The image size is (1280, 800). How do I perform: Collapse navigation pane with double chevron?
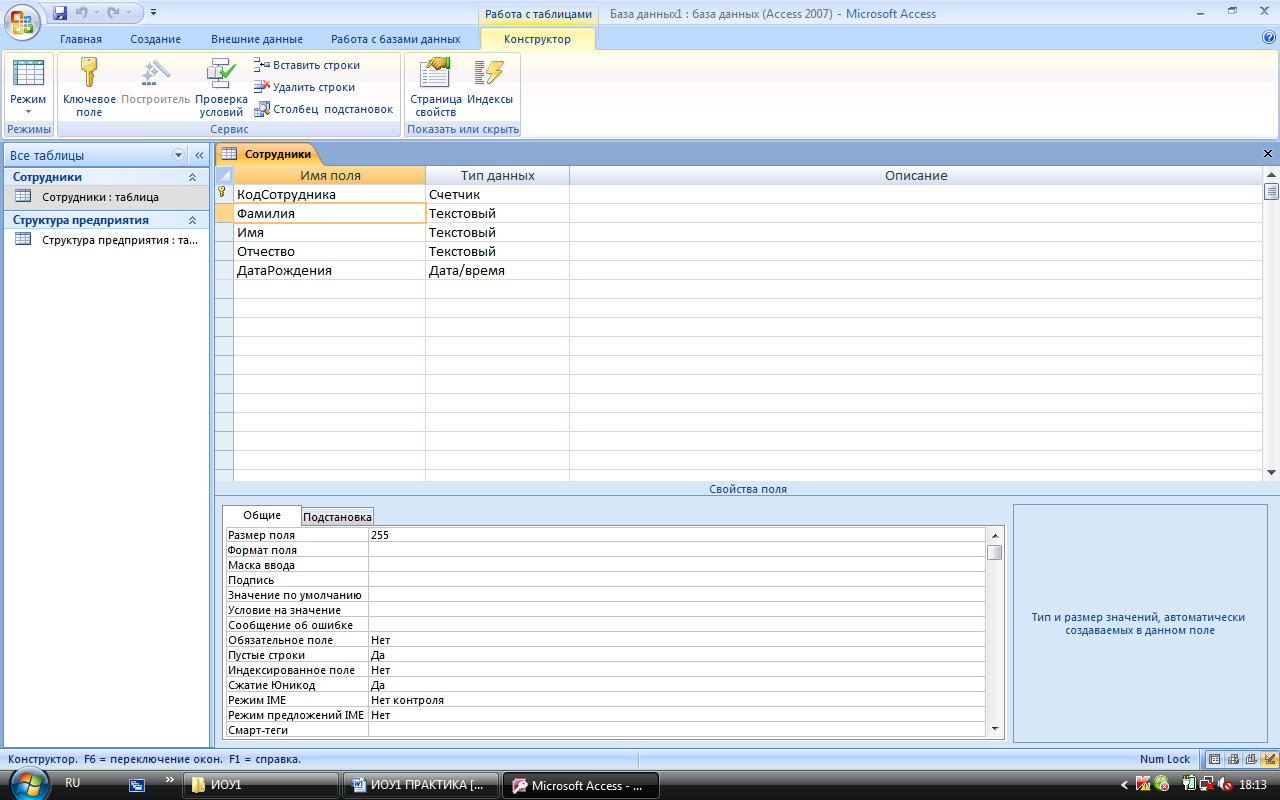199,155
